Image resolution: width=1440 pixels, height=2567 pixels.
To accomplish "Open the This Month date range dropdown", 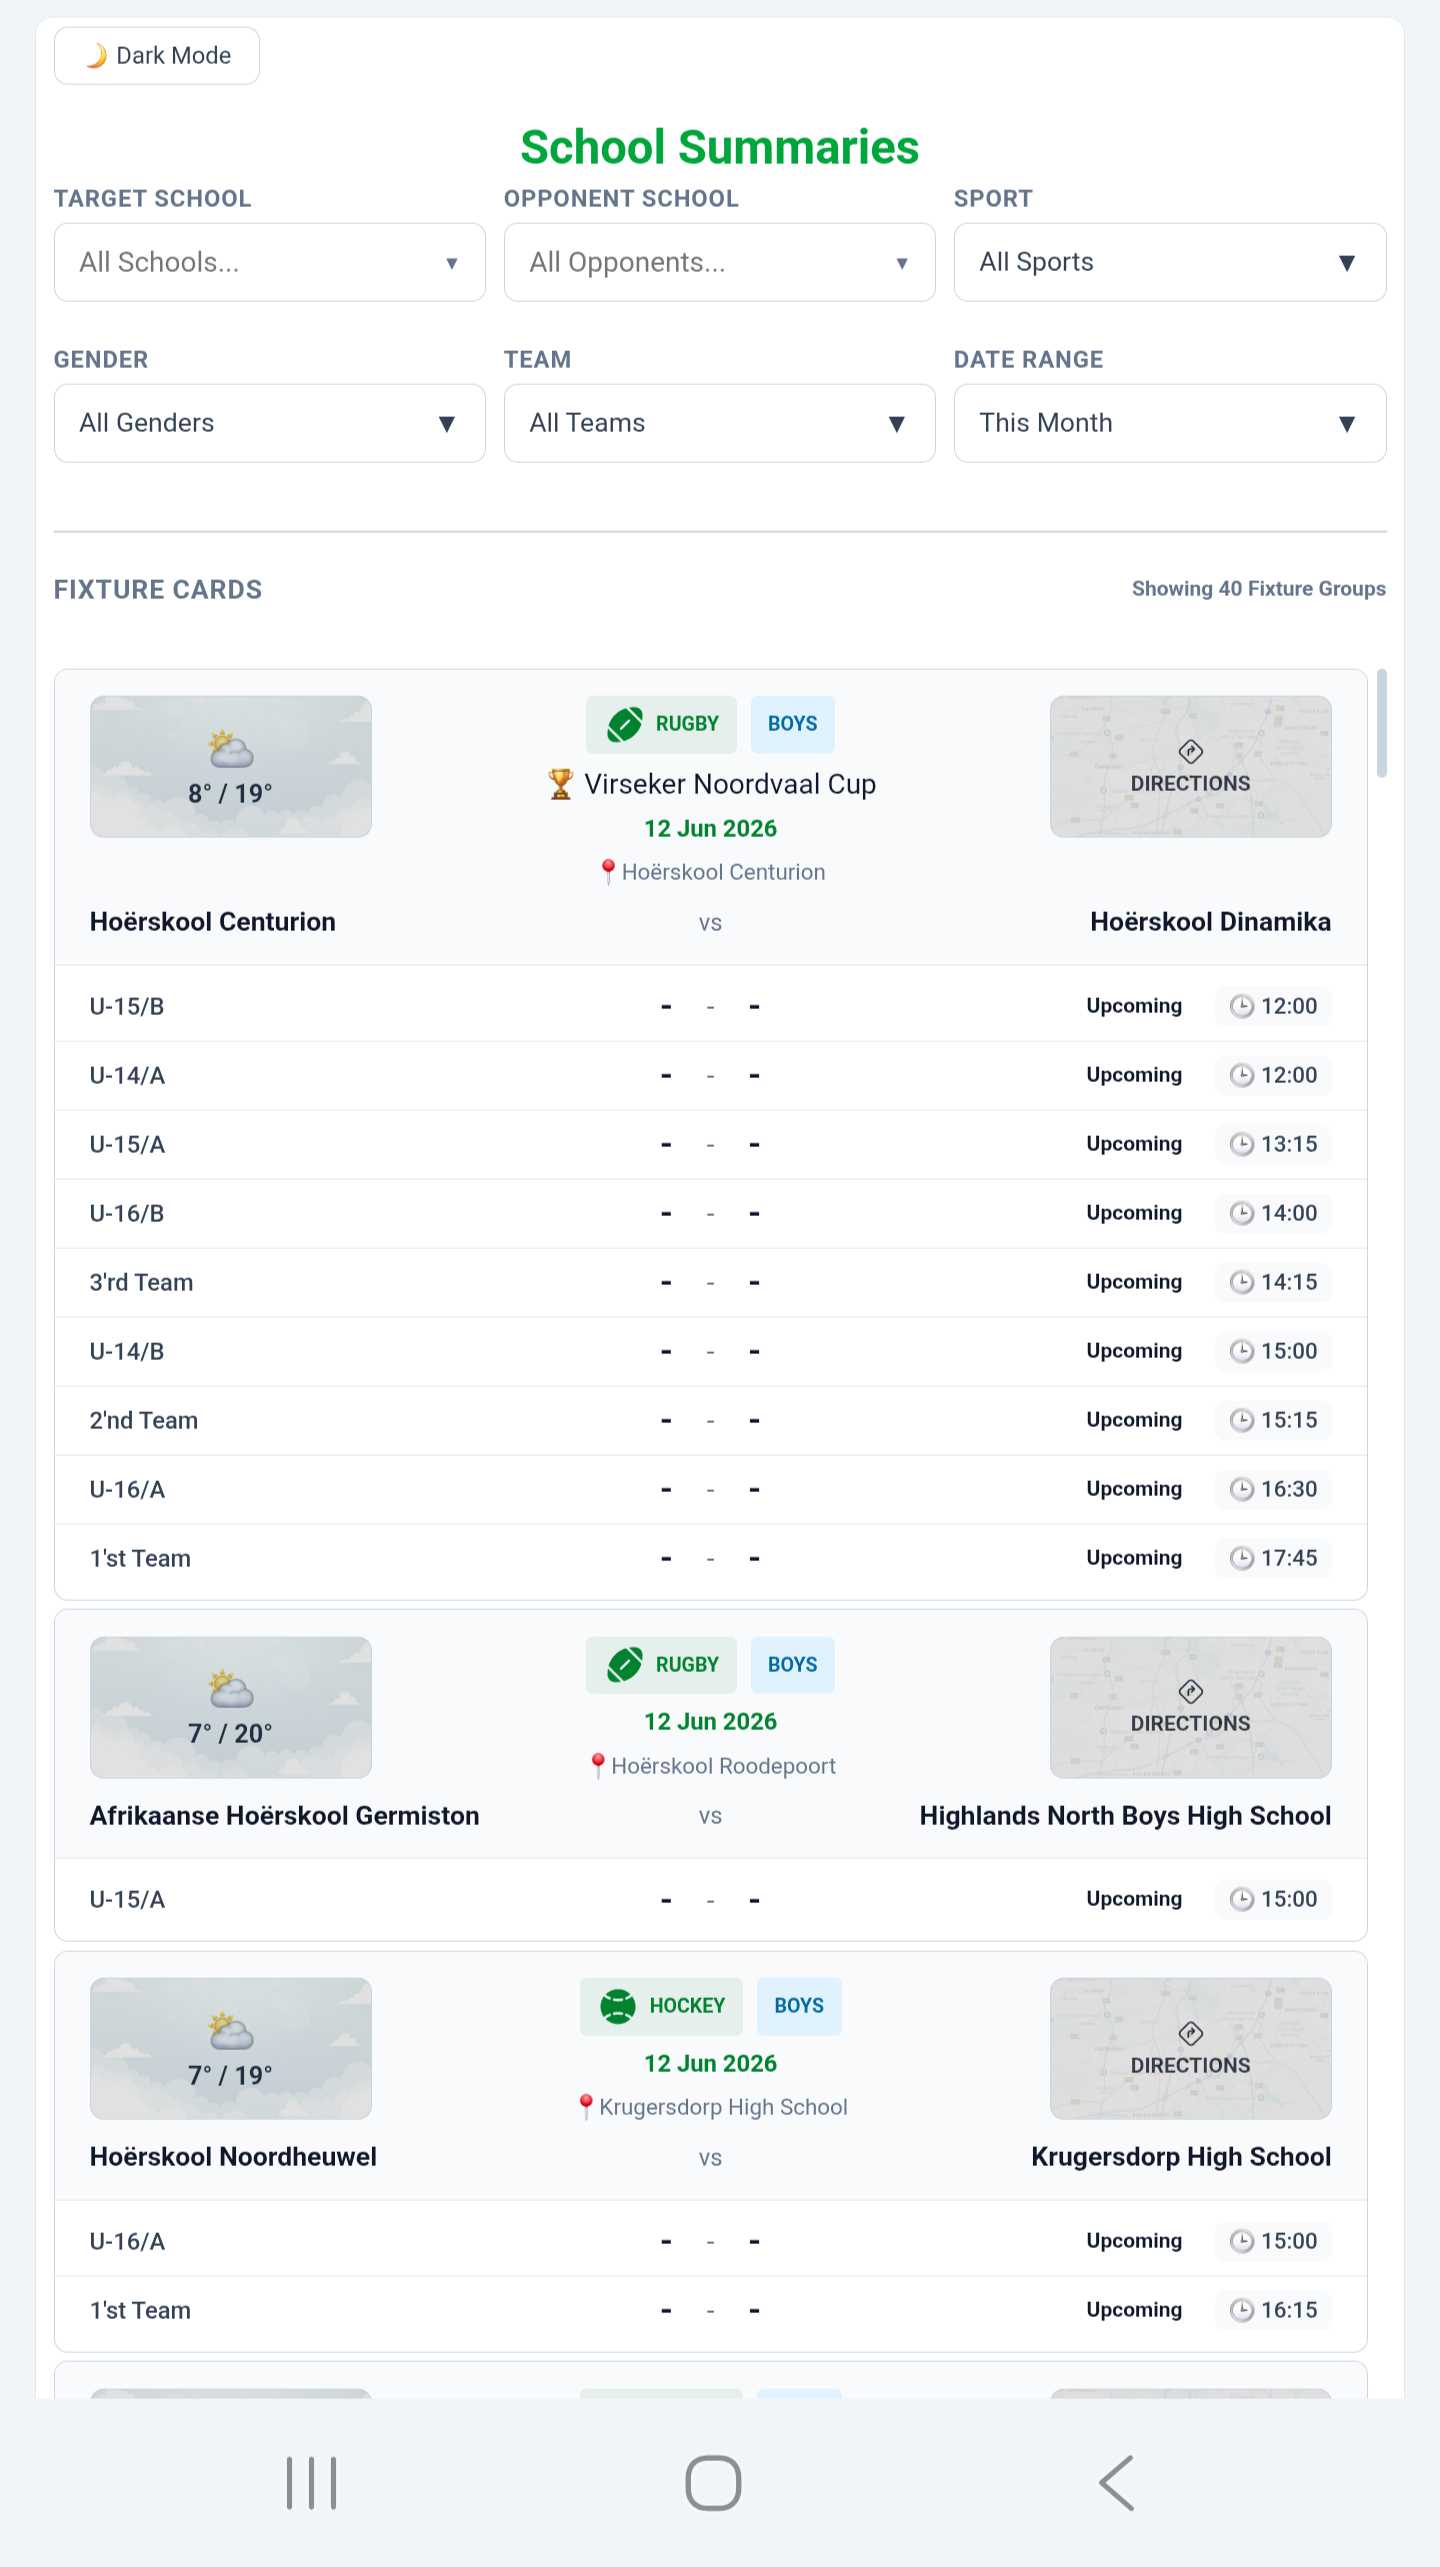I will 1170,423.
